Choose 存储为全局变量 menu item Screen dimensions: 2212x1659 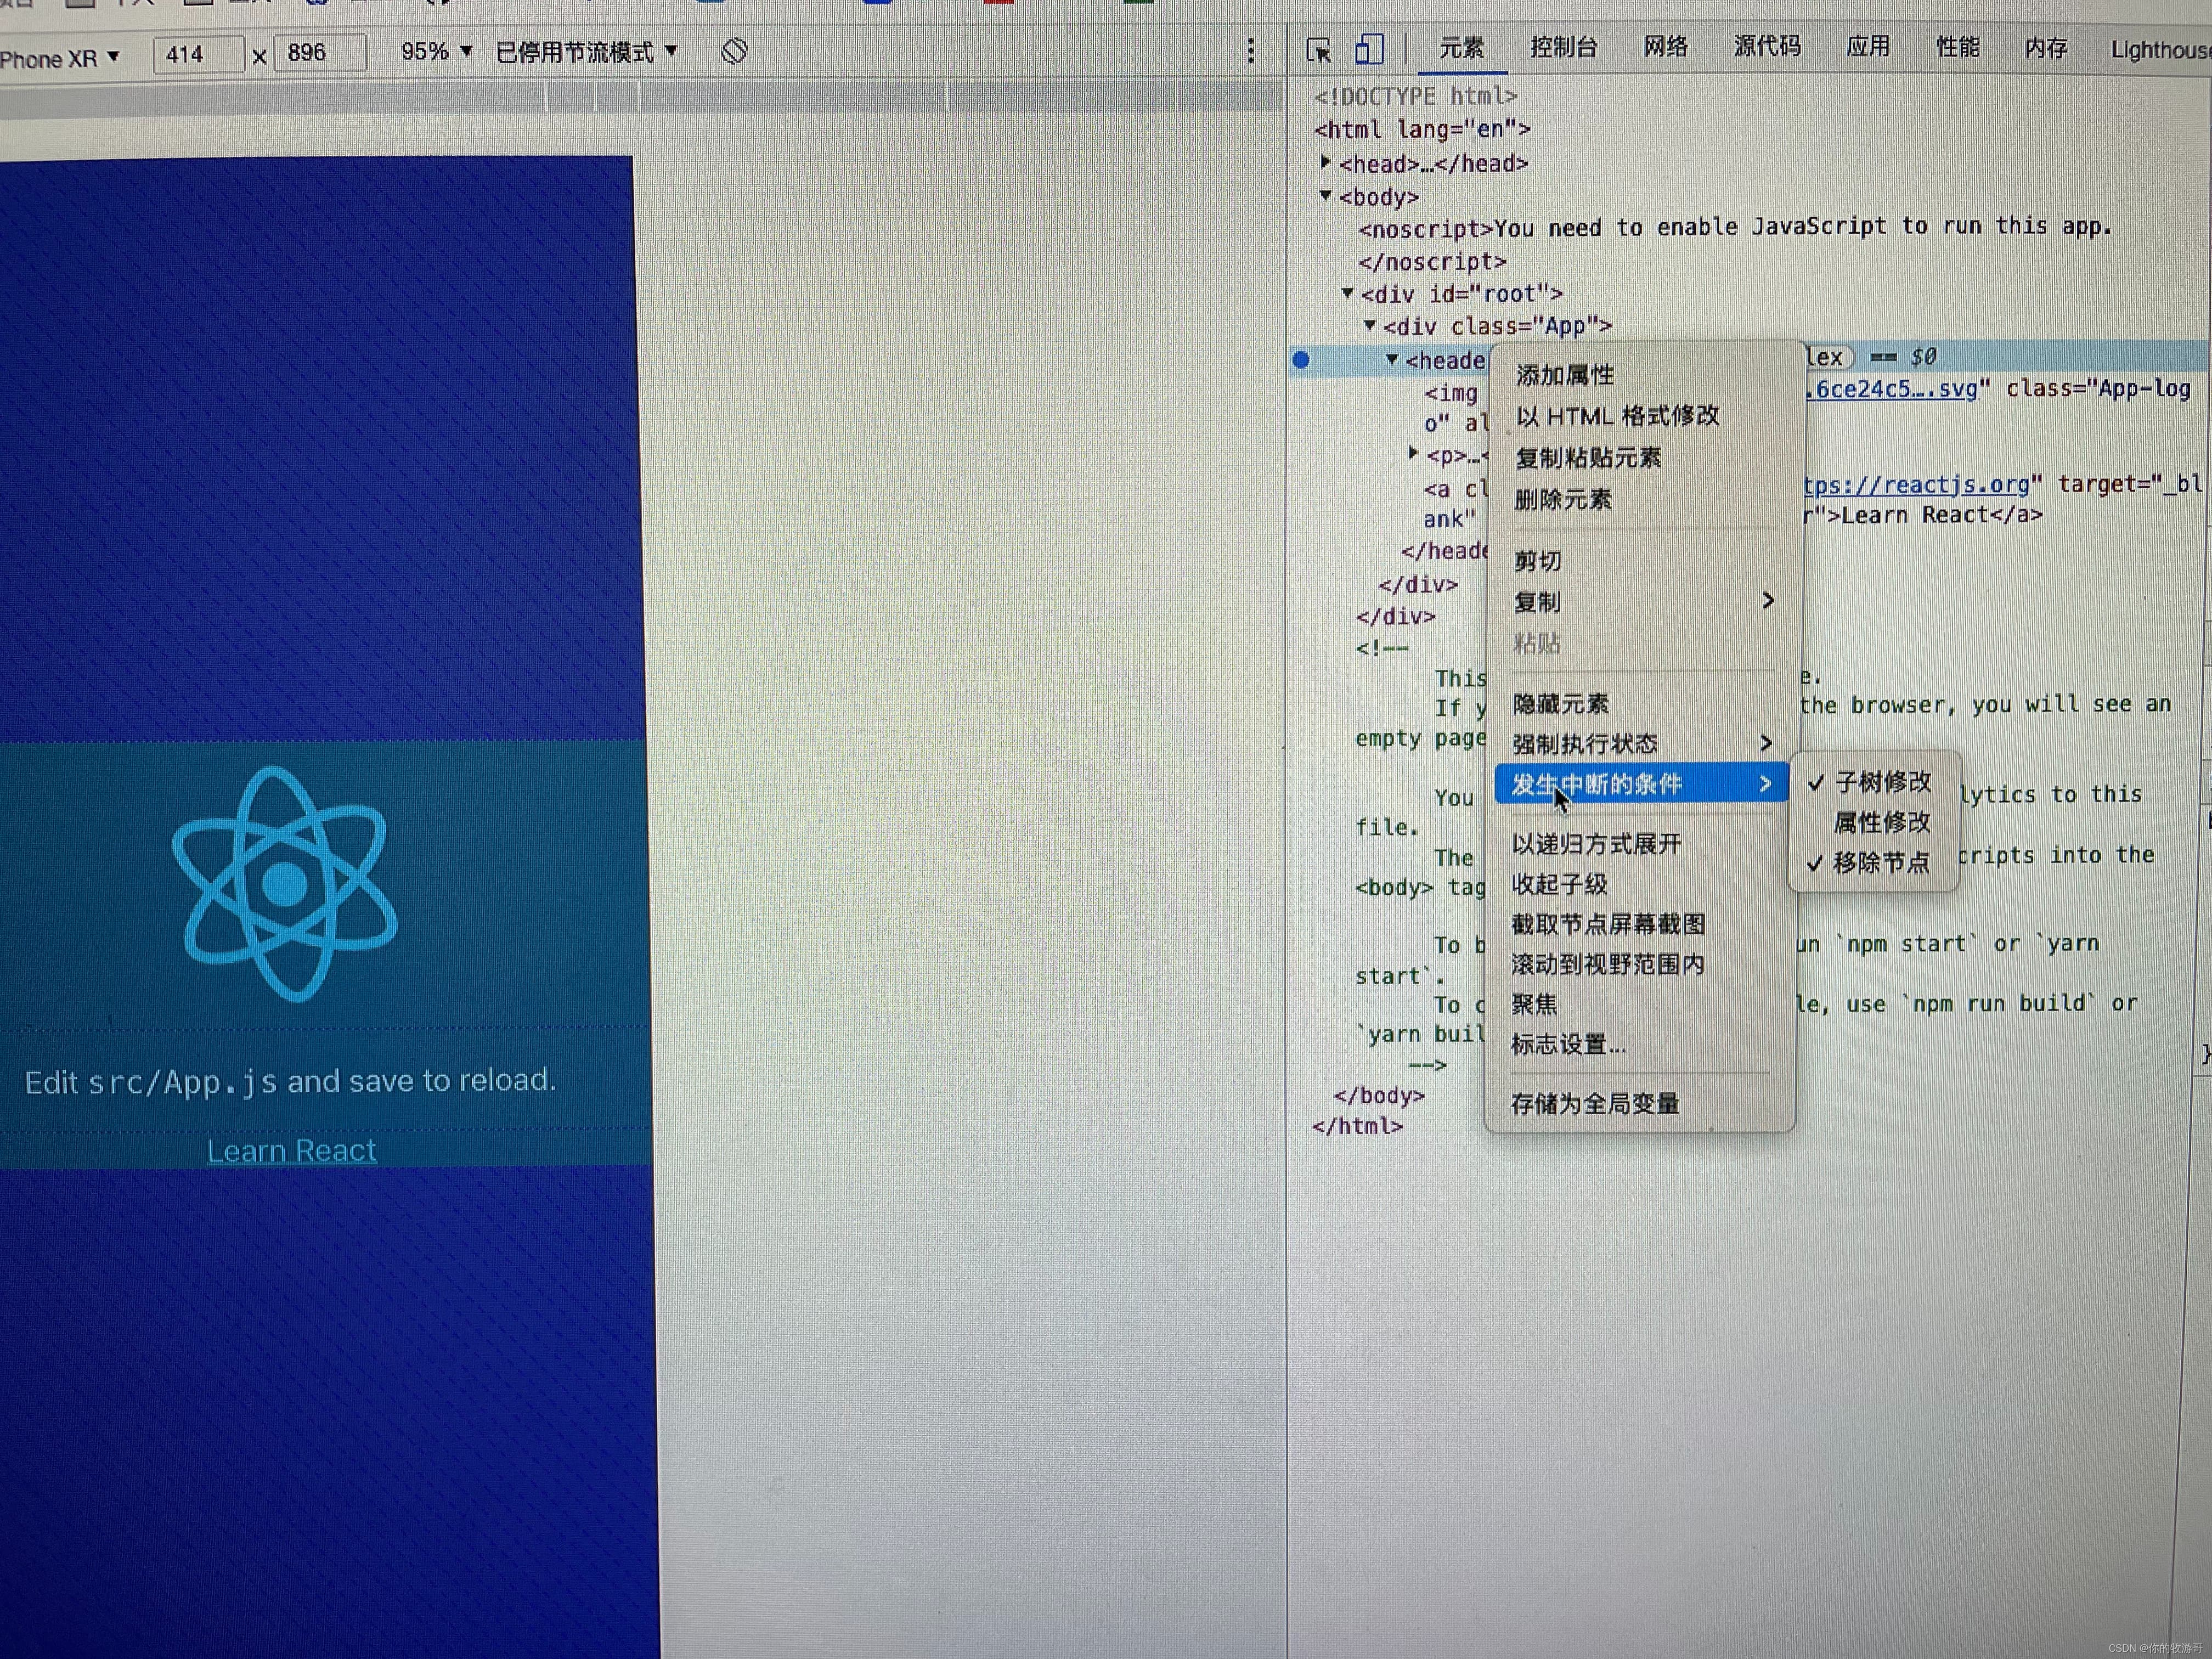(x=1642, y=1104)
